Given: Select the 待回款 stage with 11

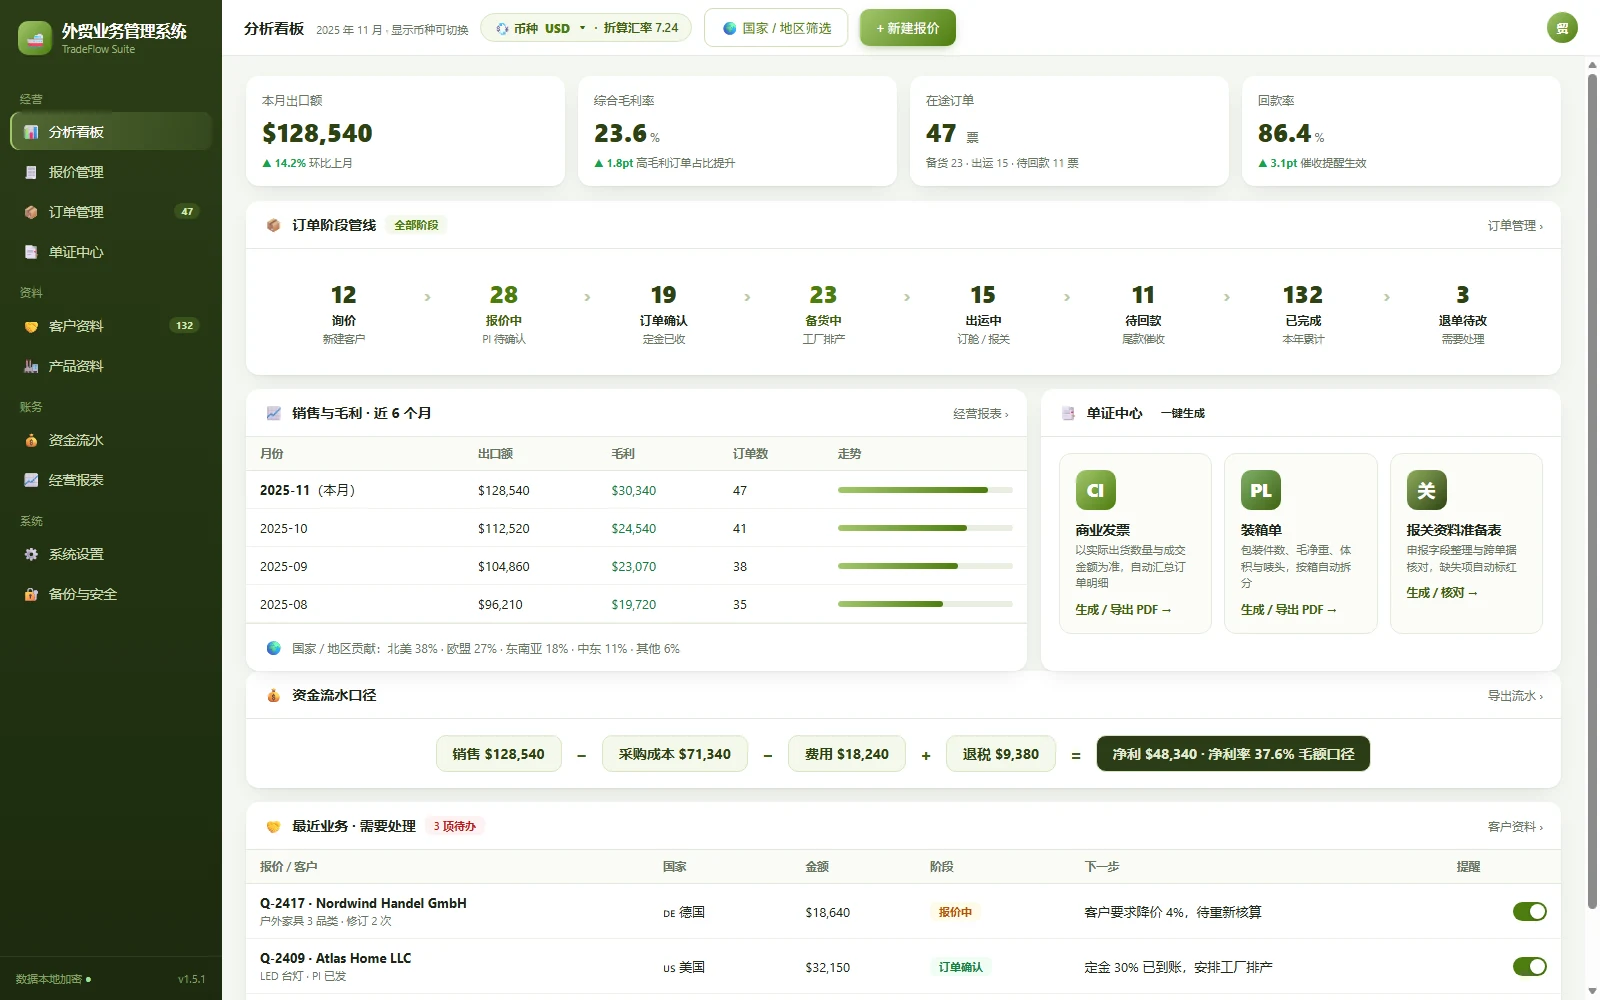Looking at the screenshot, I should (x=1143, y=314).
